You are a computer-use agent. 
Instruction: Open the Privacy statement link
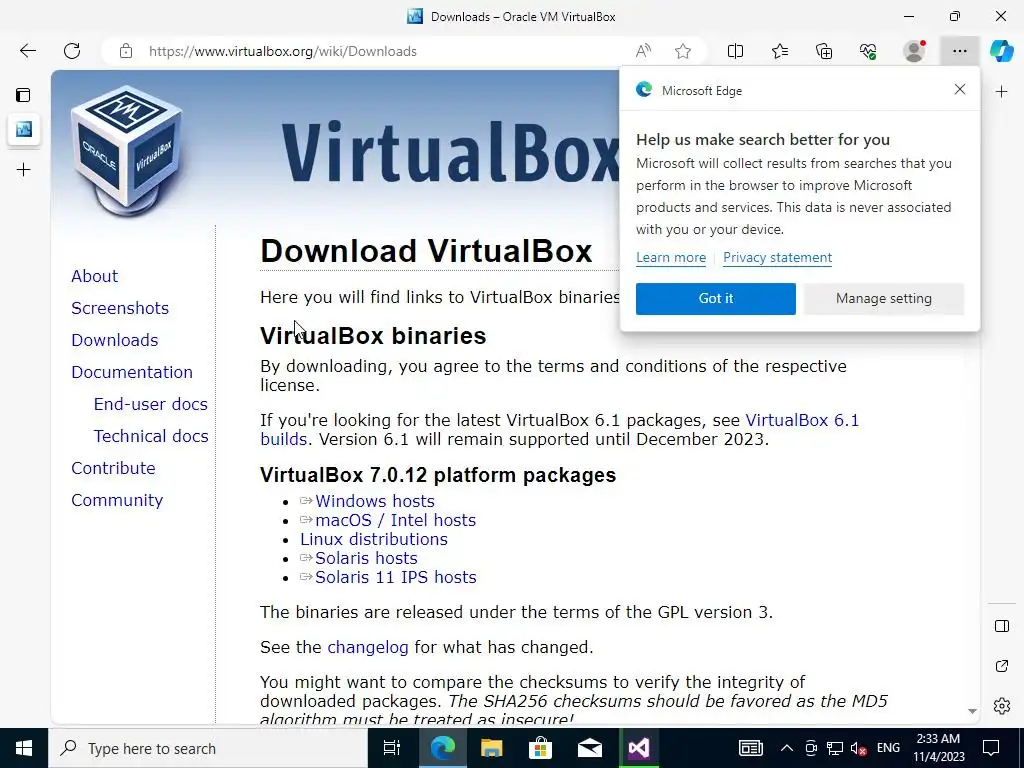pos(777,257)
